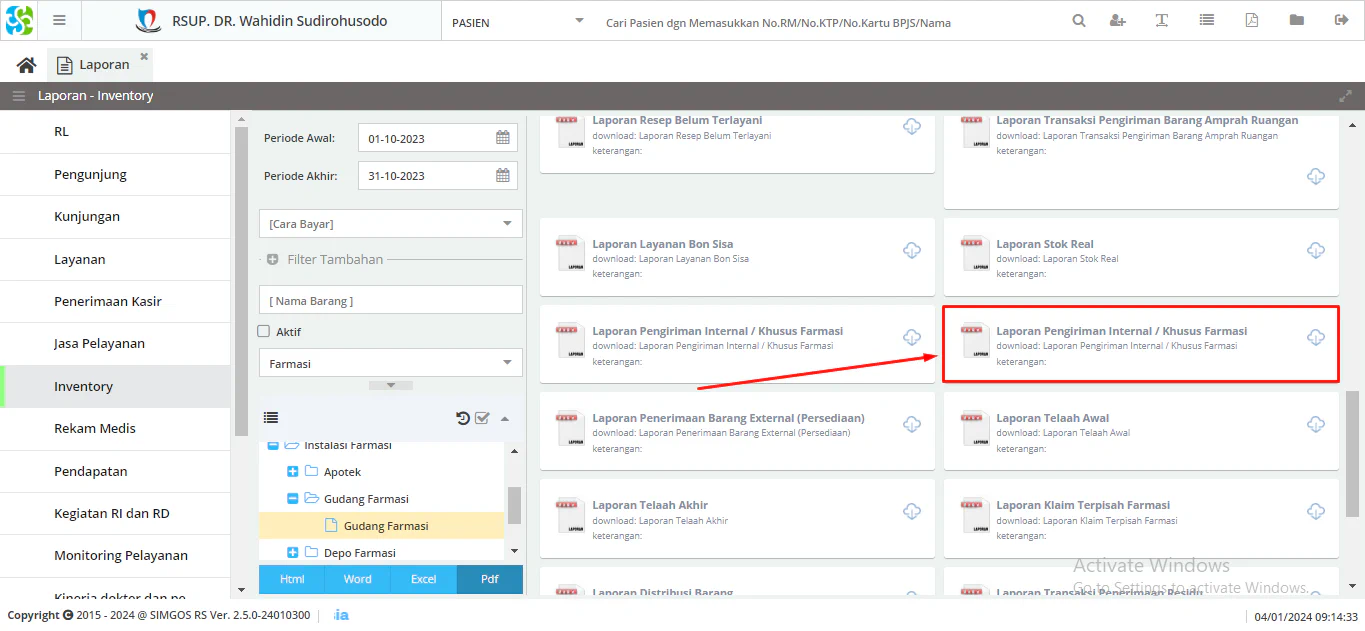Collapse the tree panel with the up triangle

point(505,419)
